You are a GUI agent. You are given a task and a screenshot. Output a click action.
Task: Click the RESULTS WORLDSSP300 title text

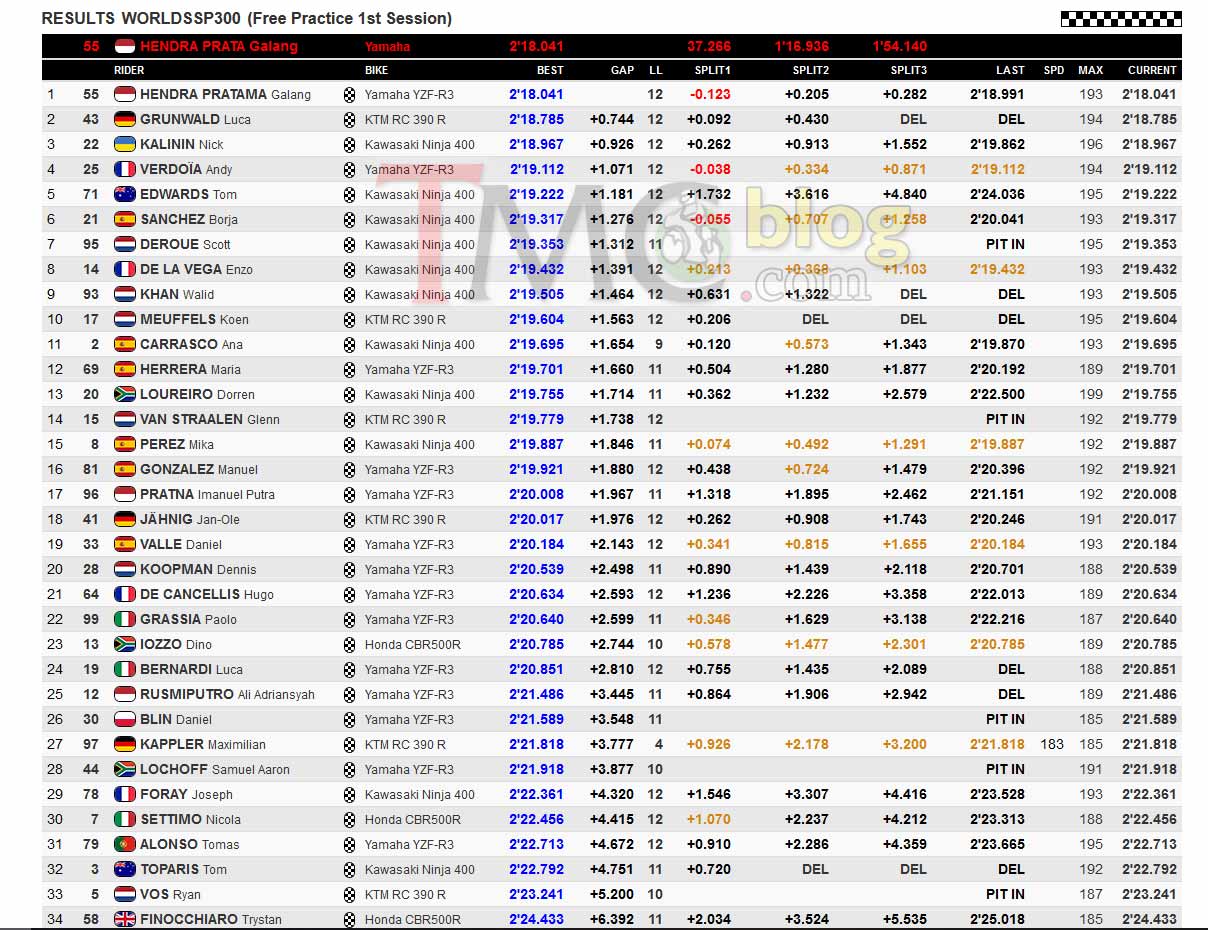(247, 18)
